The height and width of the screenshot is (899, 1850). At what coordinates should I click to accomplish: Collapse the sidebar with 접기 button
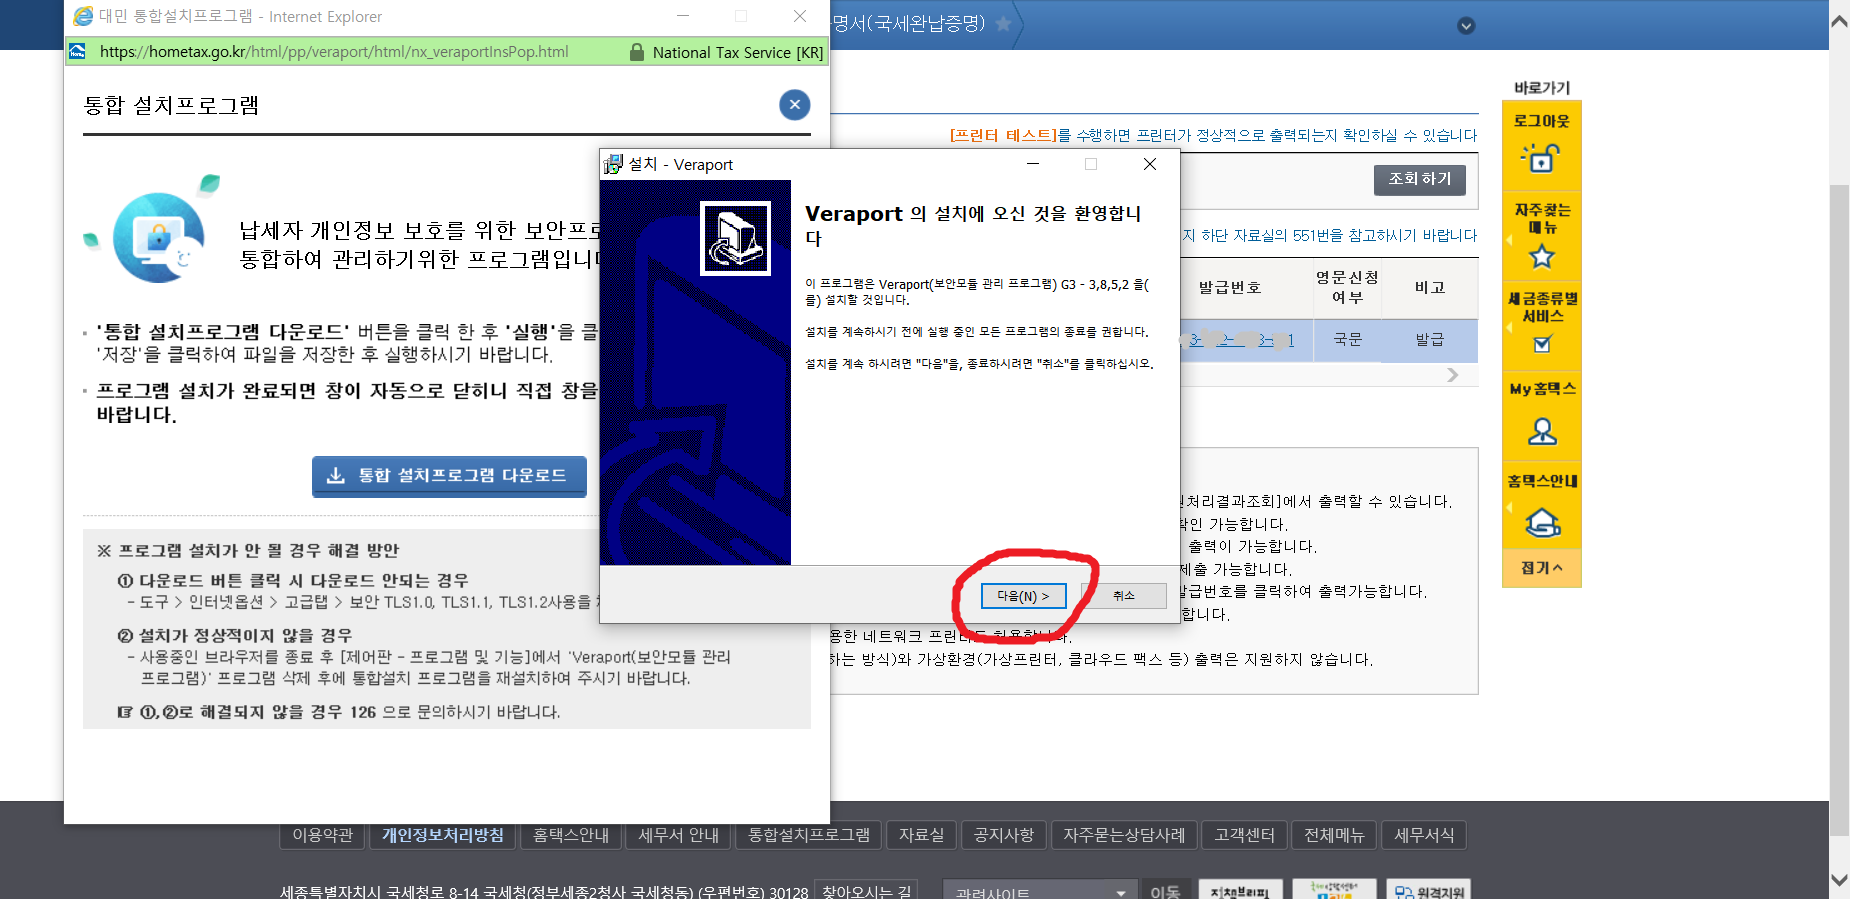(1541, 568)
